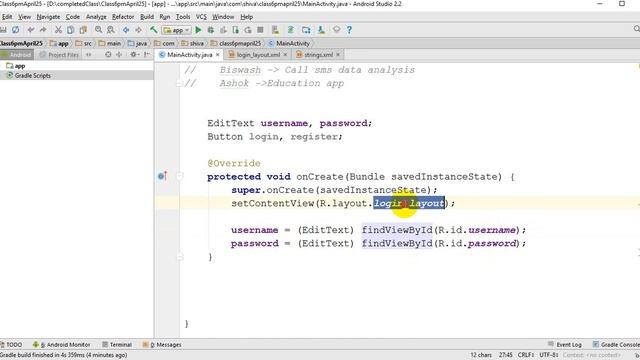The height and width of the screenshot is (360, 640).
Task: Open the VCS menu
Action: pos(201,17)
